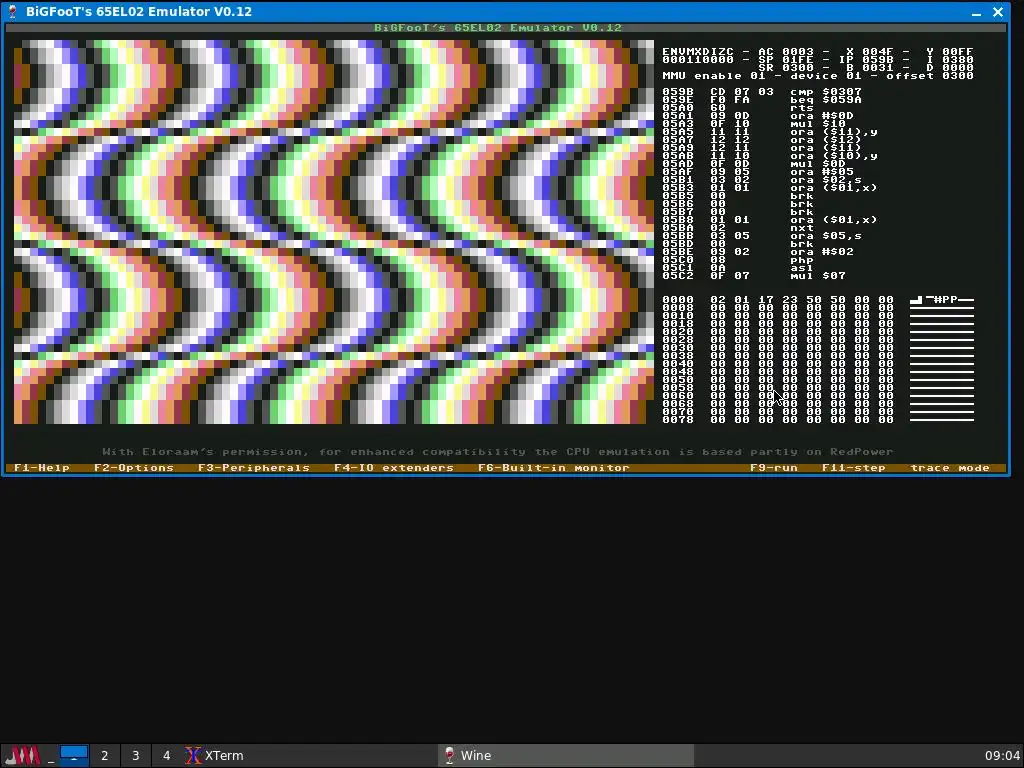Open the F4-IO extenders menu
1024x768 pixels.
pyautogui.click(x=394, y=468)
